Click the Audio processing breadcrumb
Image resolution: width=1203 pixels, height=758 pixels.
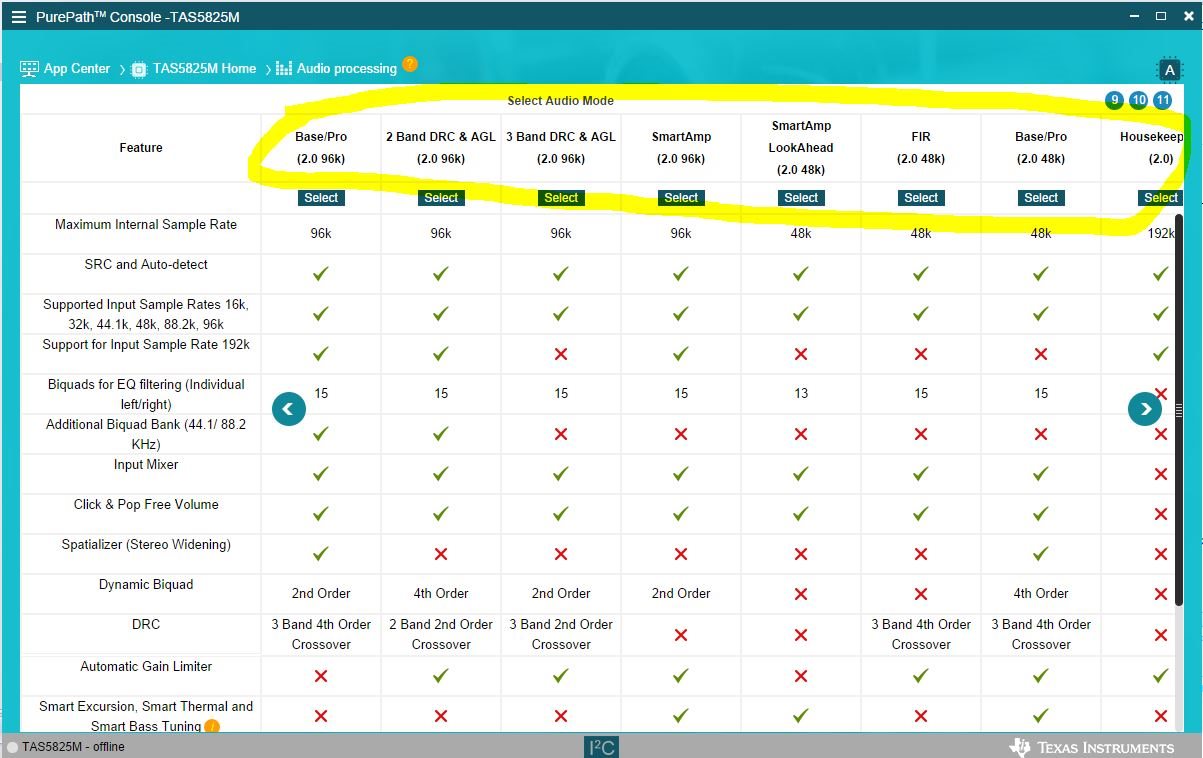[346, 69]
